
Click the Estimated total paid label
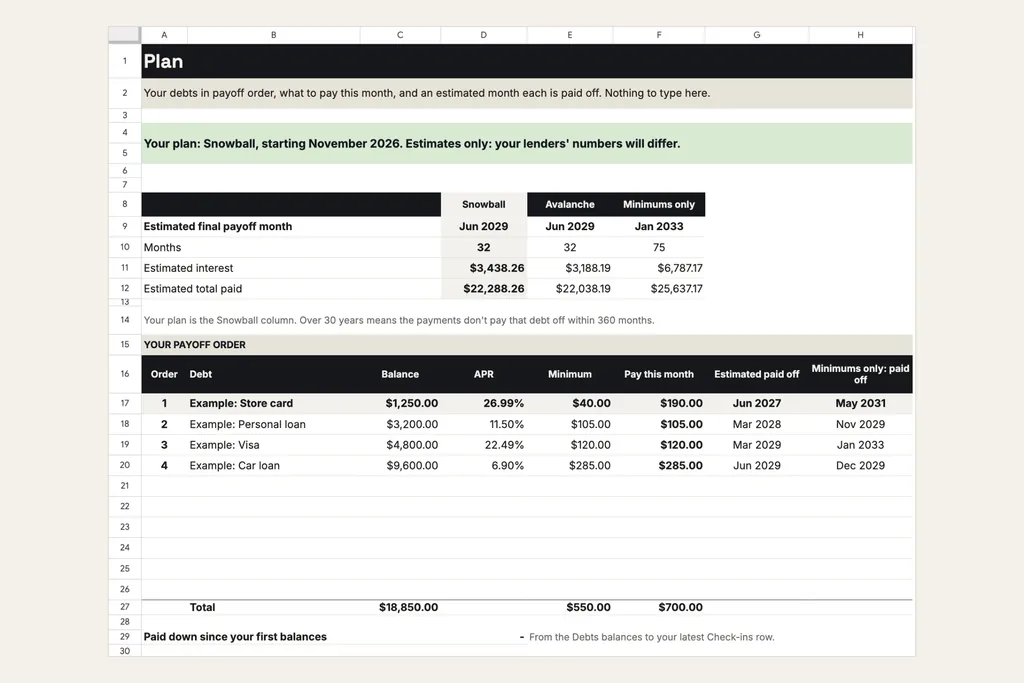193,289
